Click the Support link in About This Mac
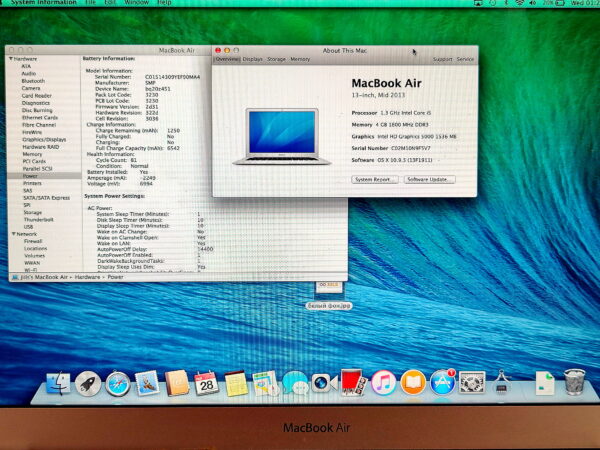600x450 pixels. coord(442,59)
